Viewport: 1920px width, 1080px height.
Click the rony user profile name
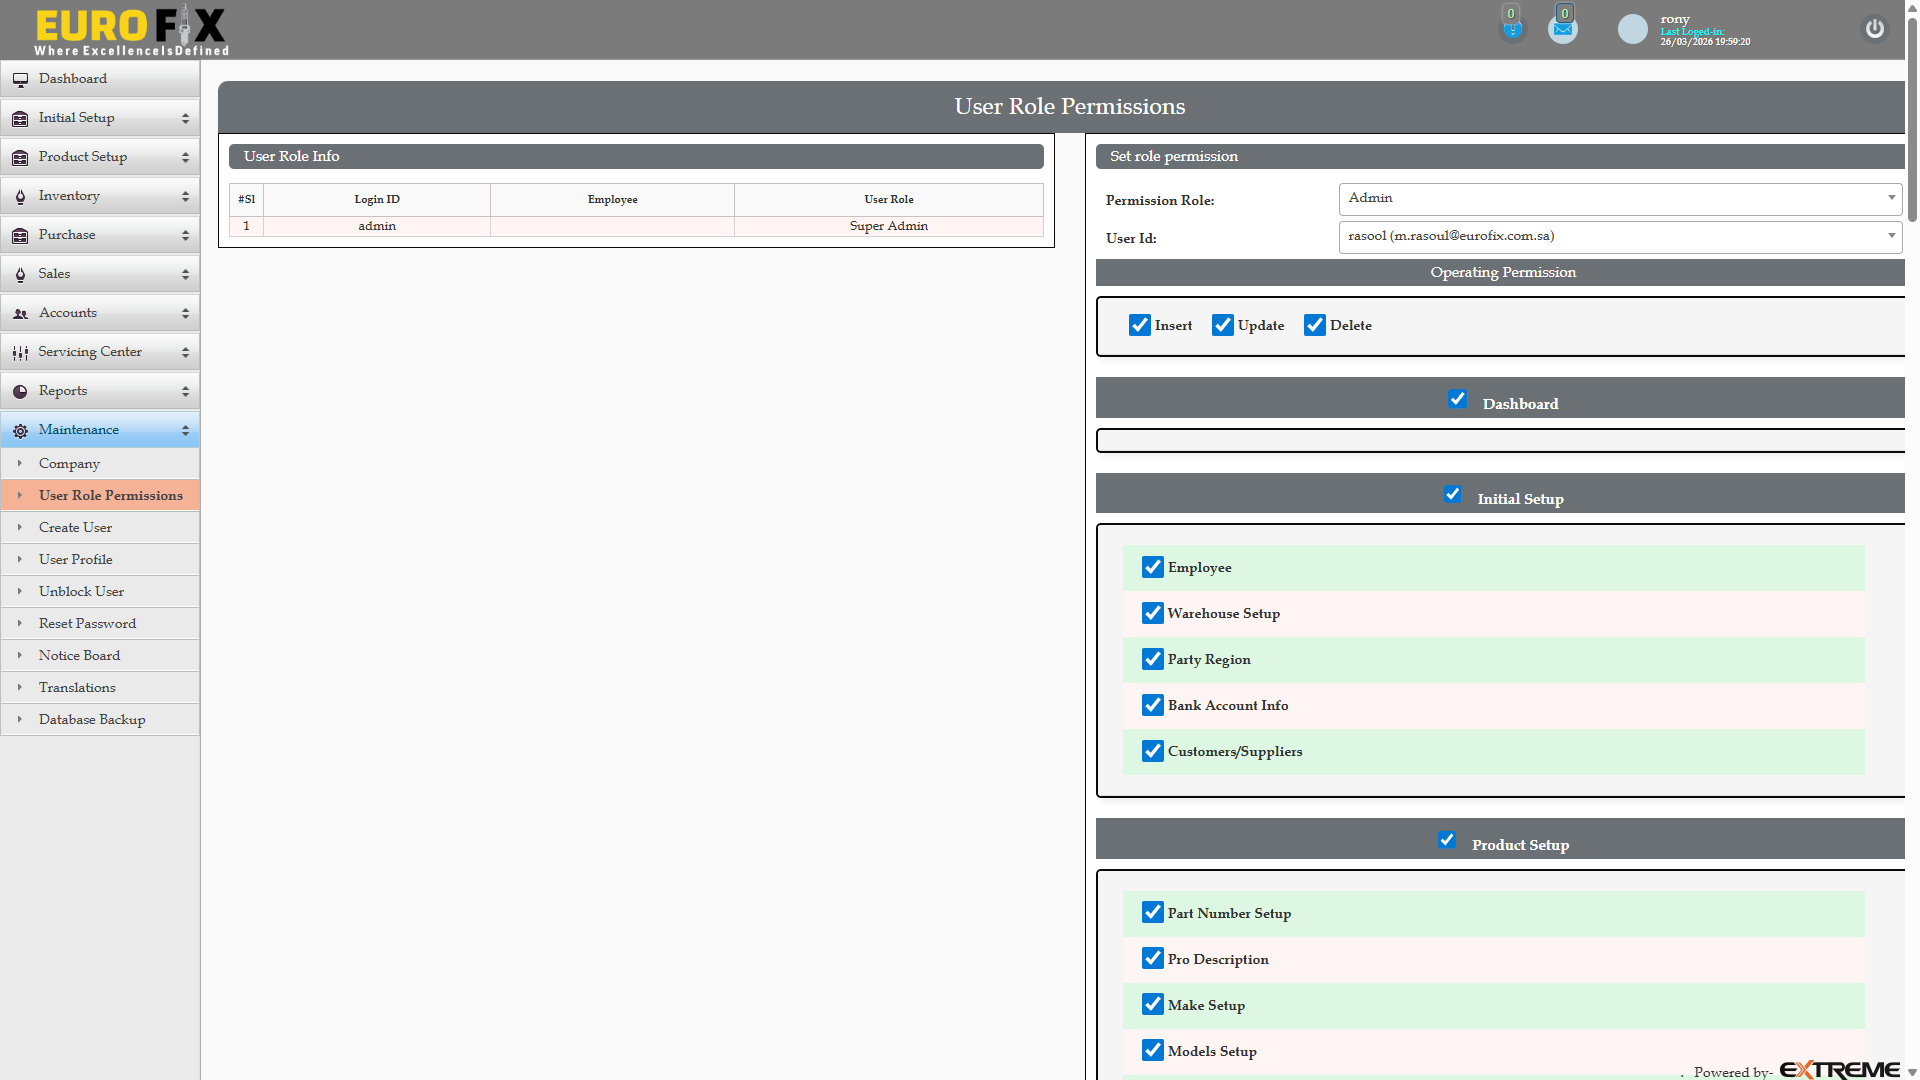(1674, 19)
